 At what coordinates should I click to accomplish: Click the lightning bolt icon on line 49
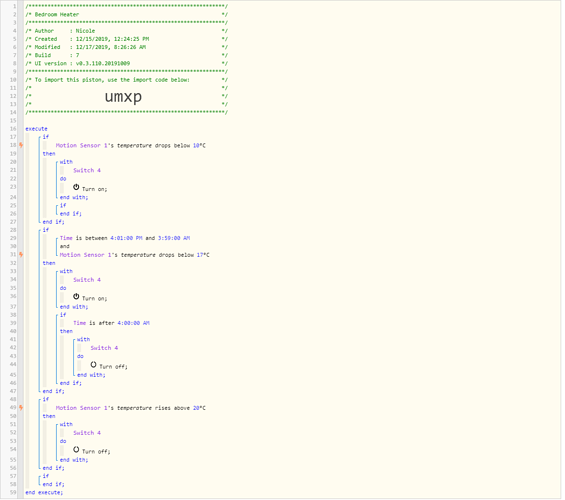21,408
